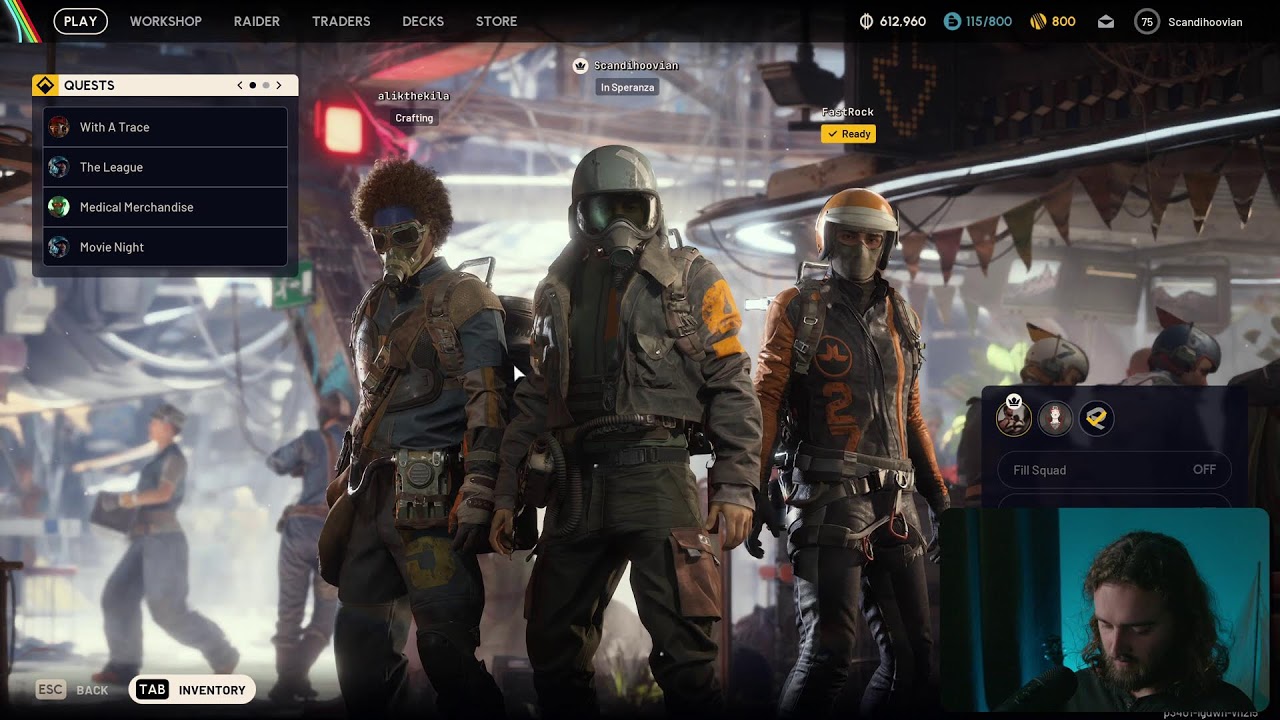The image size is (1280, 720).
Task: Select the first quests page dot
Action: tap(252, 85)
